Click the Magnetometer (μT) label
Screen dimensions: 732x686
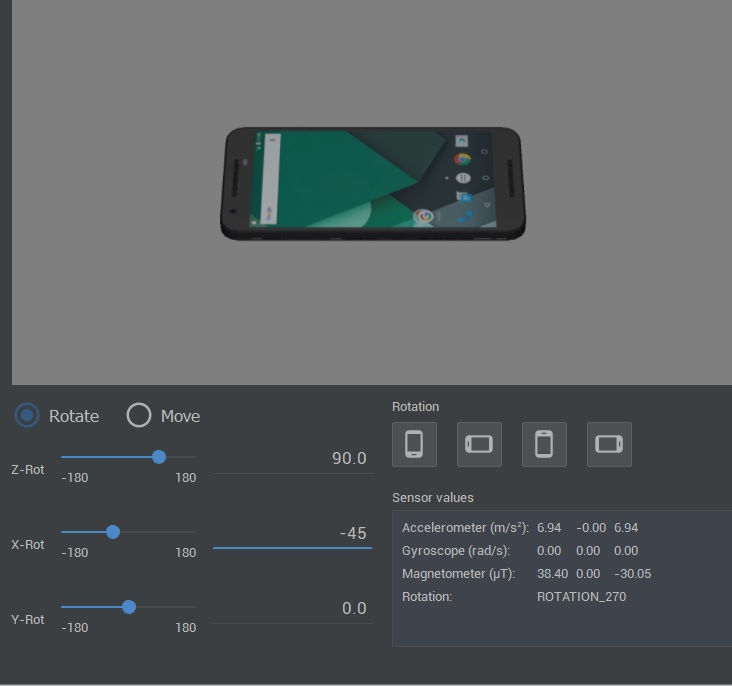click(x=458, y=573)
